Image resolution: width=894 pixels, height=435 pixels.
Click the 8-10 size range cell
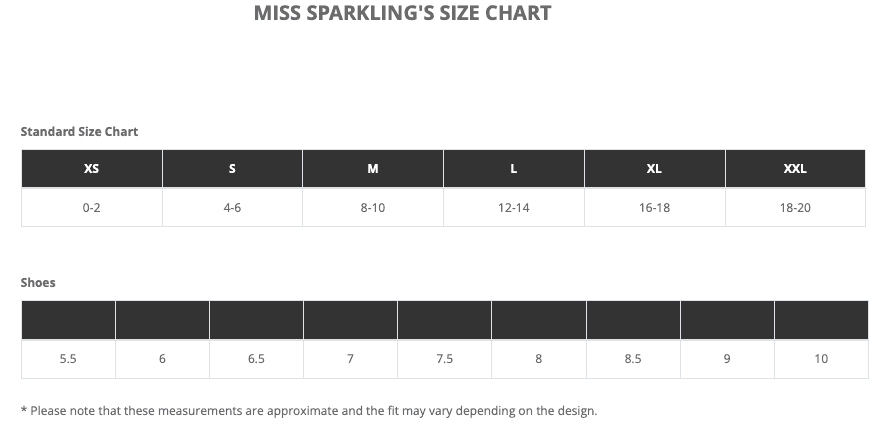[373, 208]
